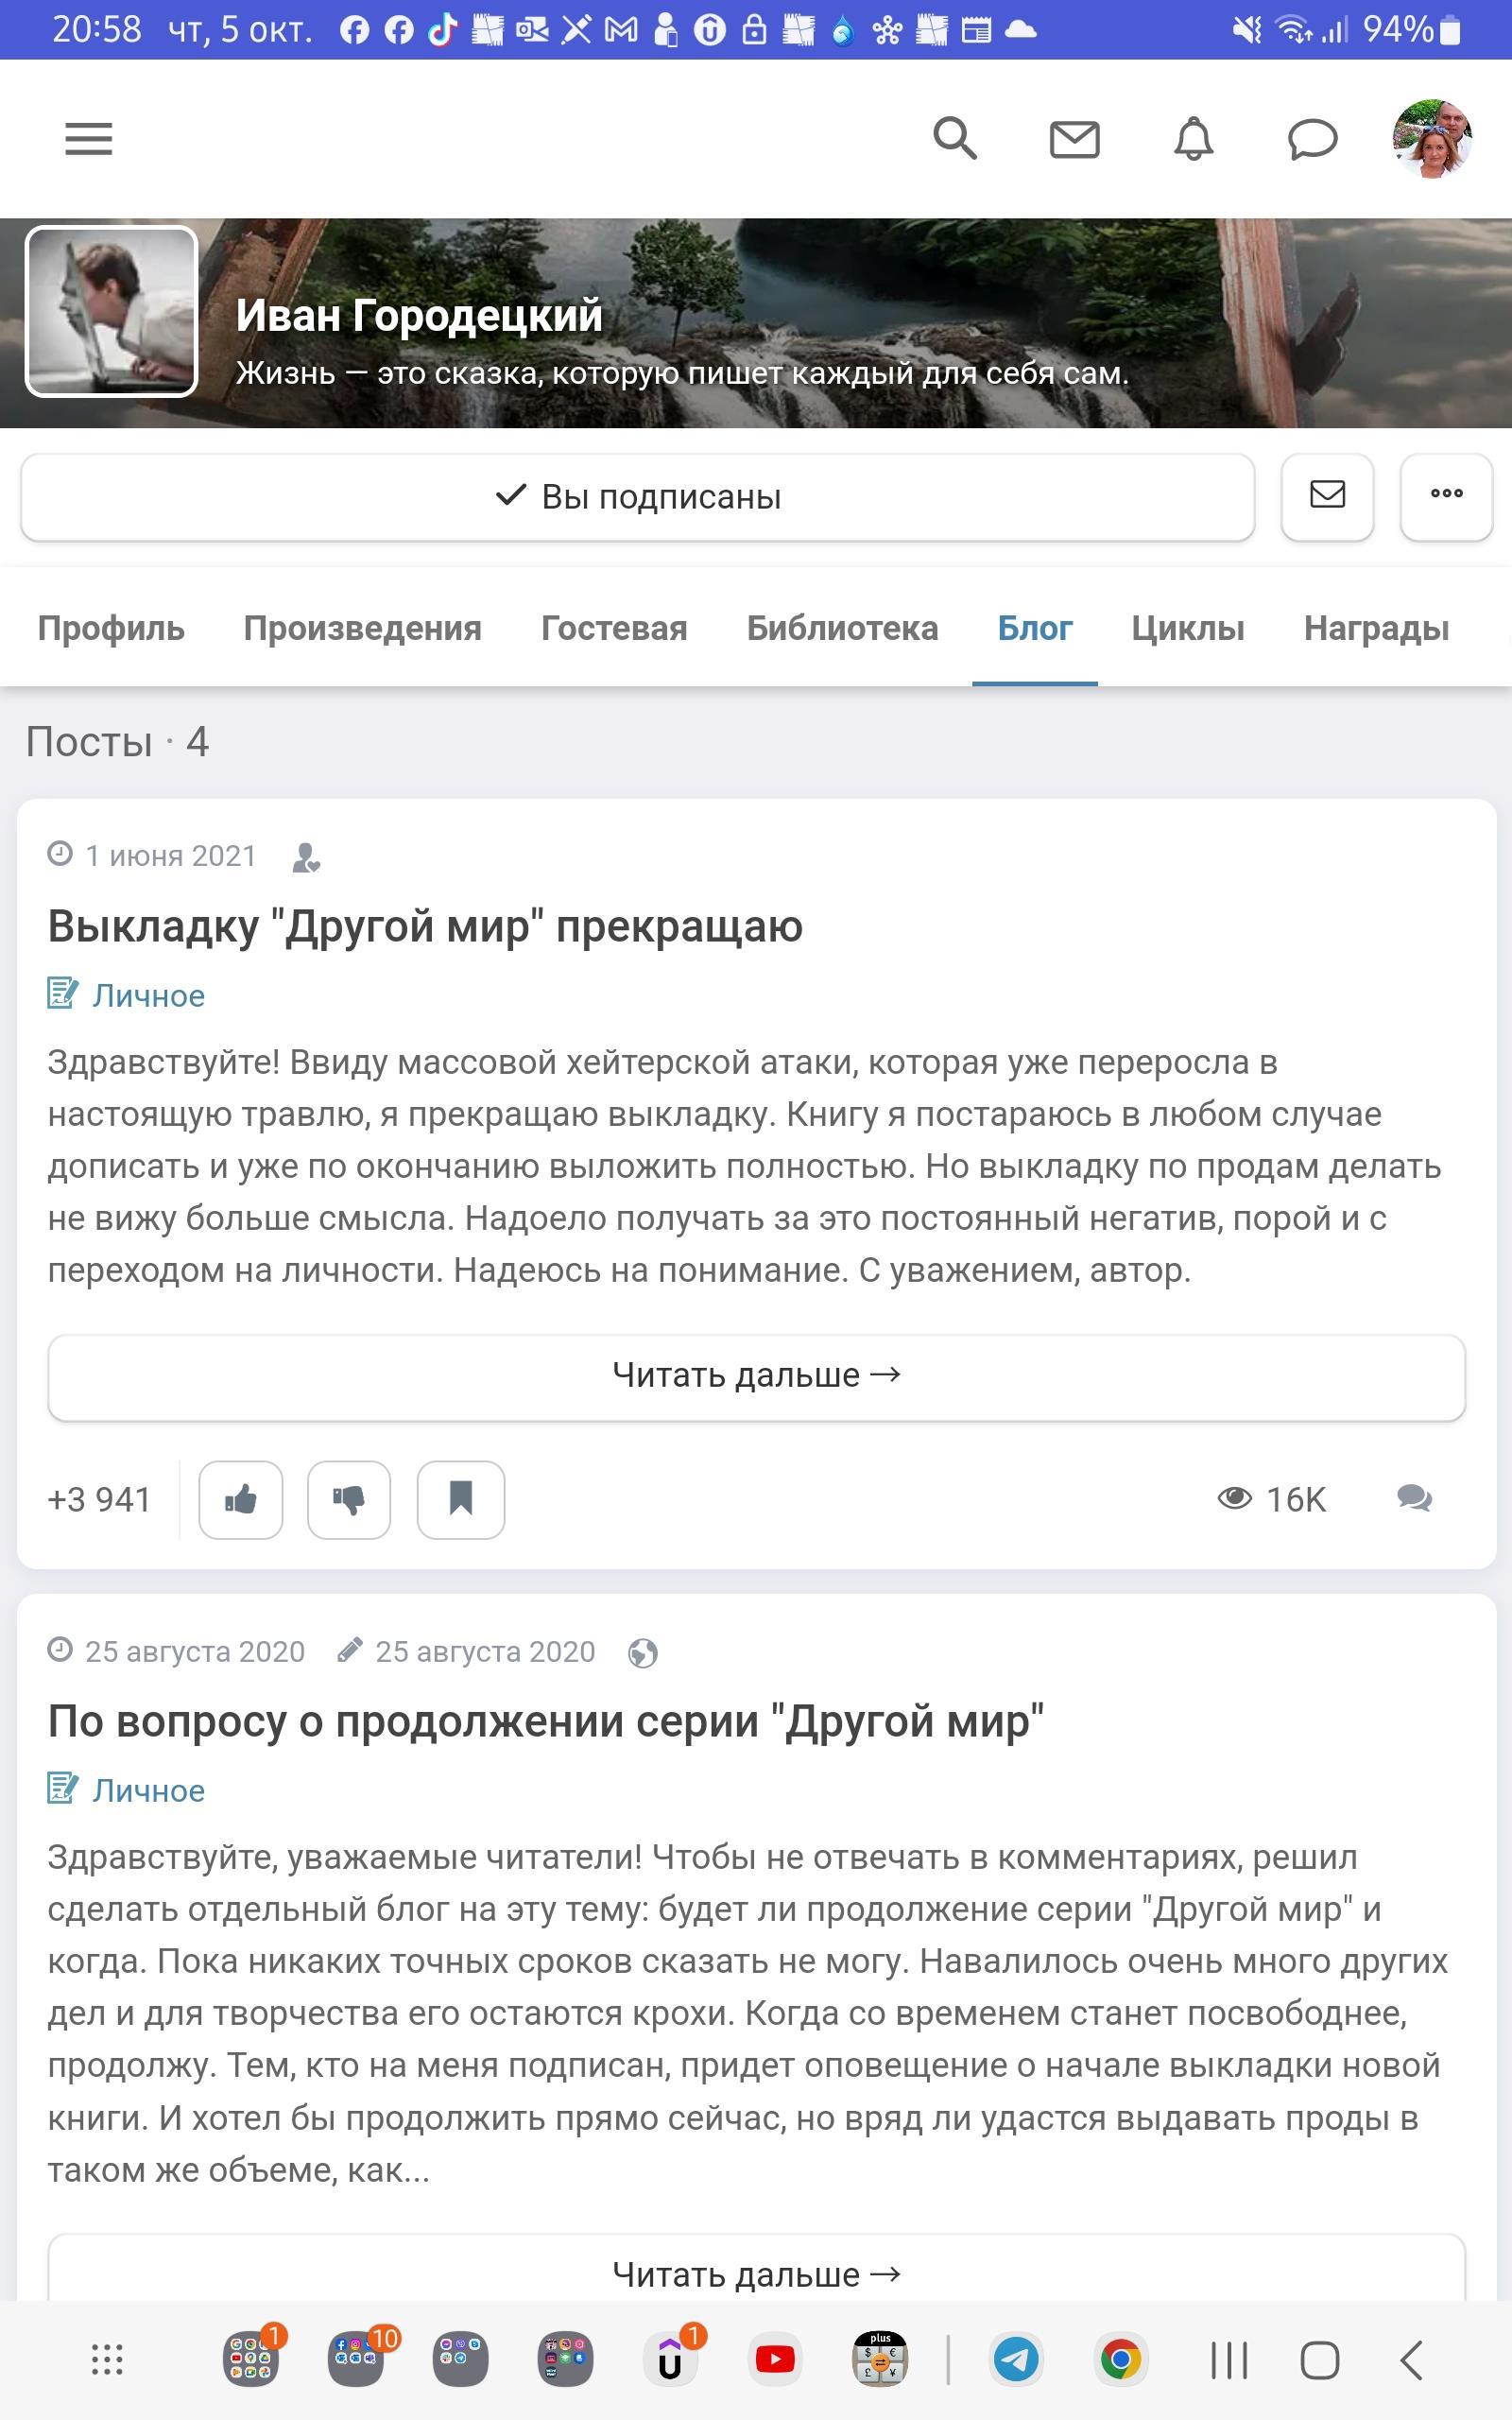The height and width of the screenshot is (2420, 1512).
Task: Click the subscribers-only visibility icon
Action: pyautogui.click(x=306, y=857)
